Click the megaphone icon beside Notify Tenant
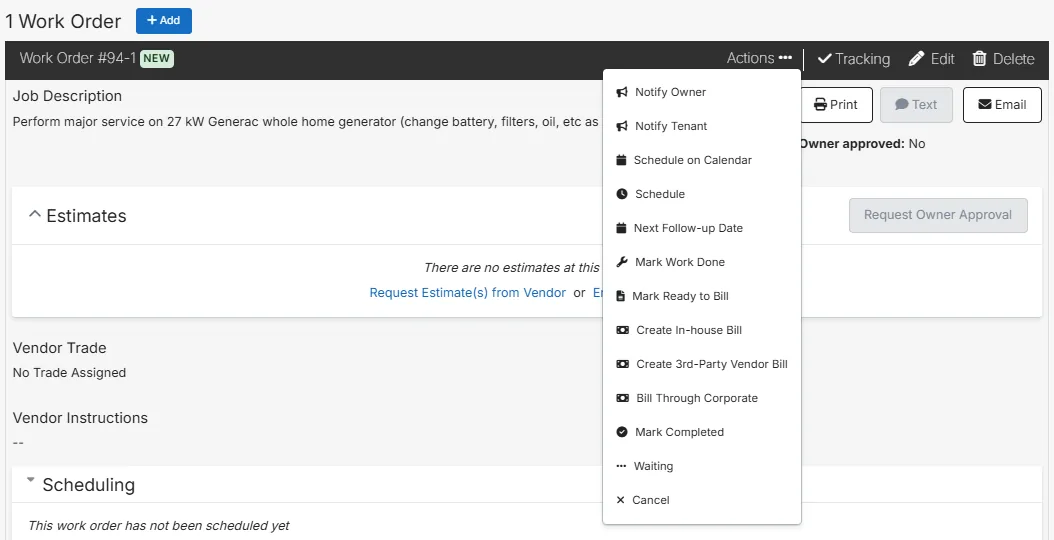The image size is (1054, 540). 622,126
